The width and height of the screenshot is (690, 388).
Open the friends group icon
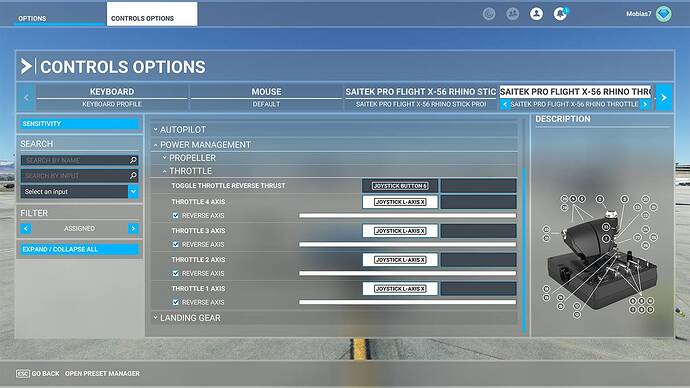[x=512, y=14]
